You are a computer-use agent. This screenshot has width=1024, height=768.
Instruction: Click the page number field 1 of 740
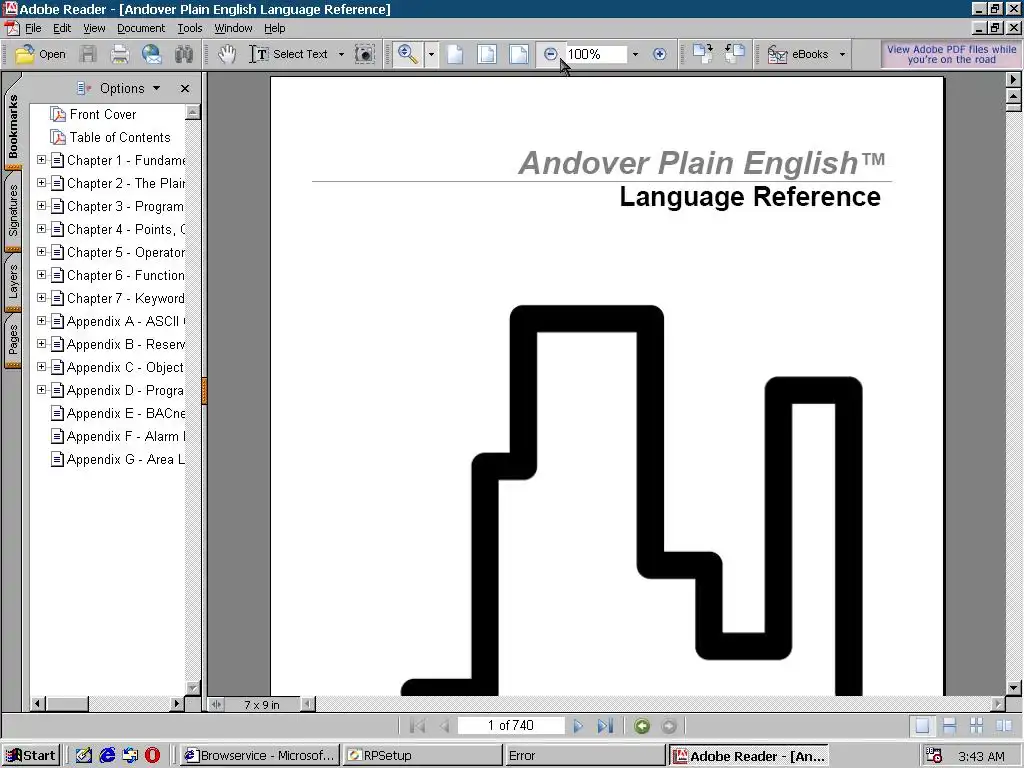511,726
